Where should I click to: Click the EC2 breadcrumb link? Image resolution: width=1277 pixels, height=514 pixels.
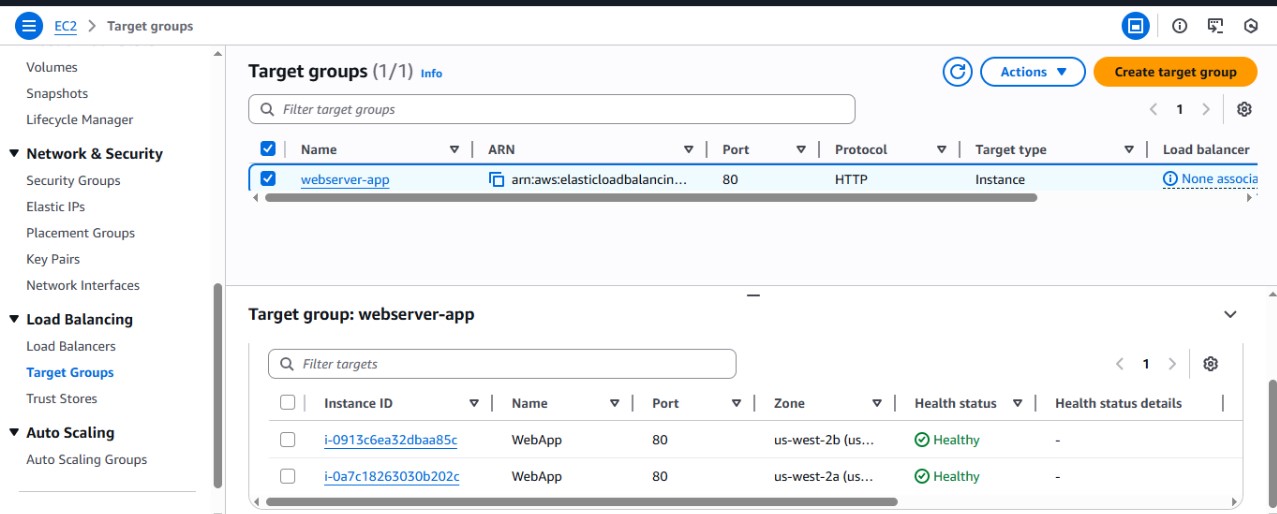(65, 26)
